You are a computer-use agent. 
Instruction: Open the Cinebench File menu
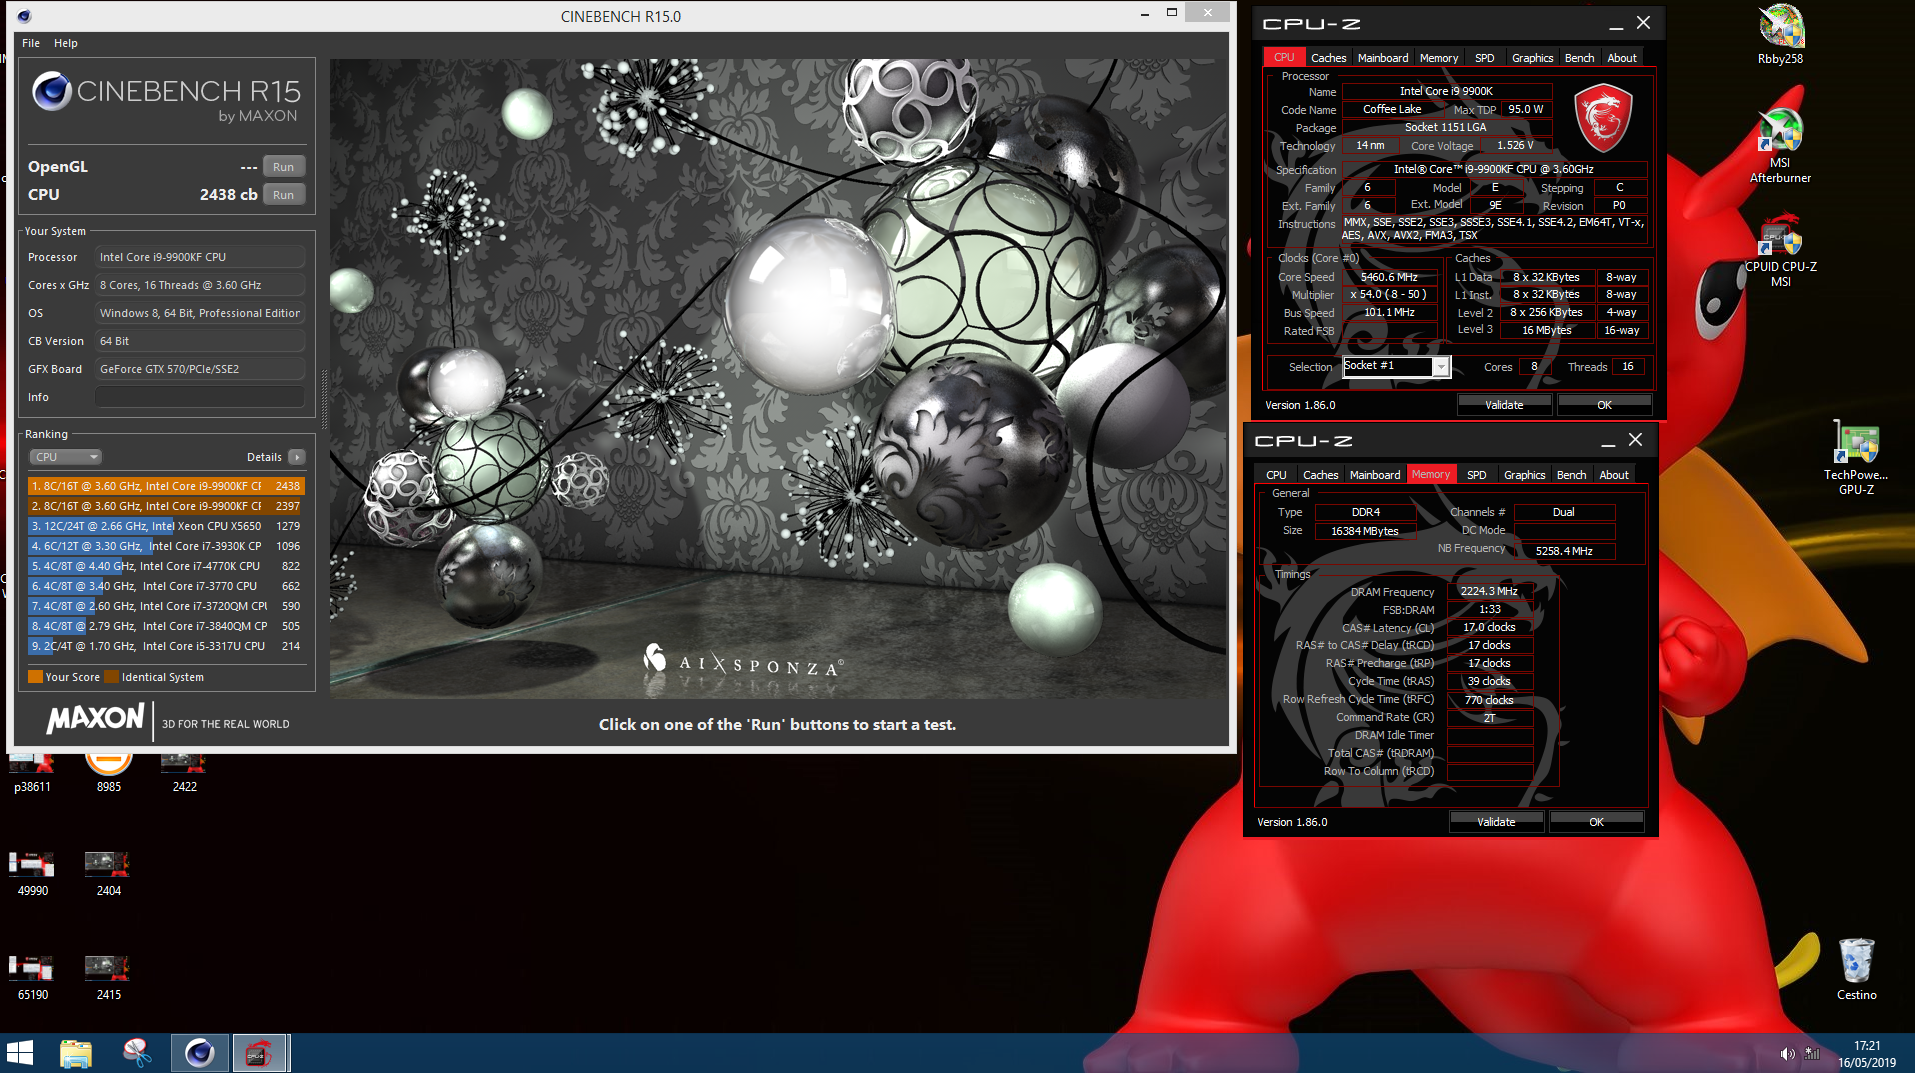click(x=31, y=43)
